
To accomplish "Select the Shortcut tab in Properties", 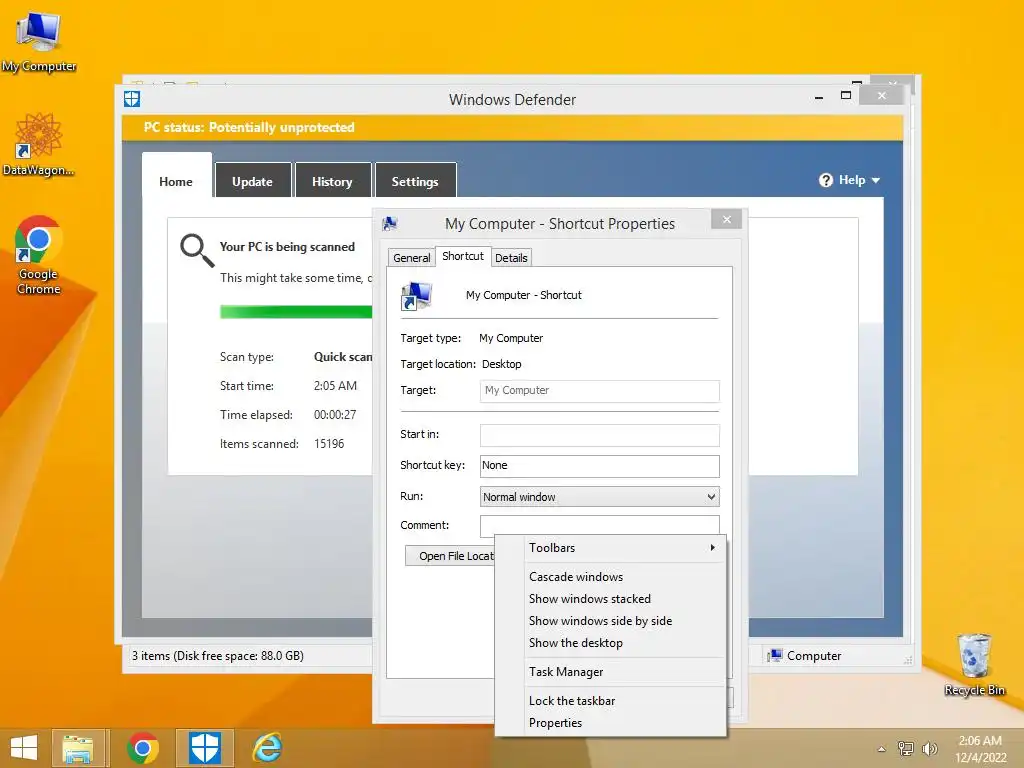I will tap(463, 256).
